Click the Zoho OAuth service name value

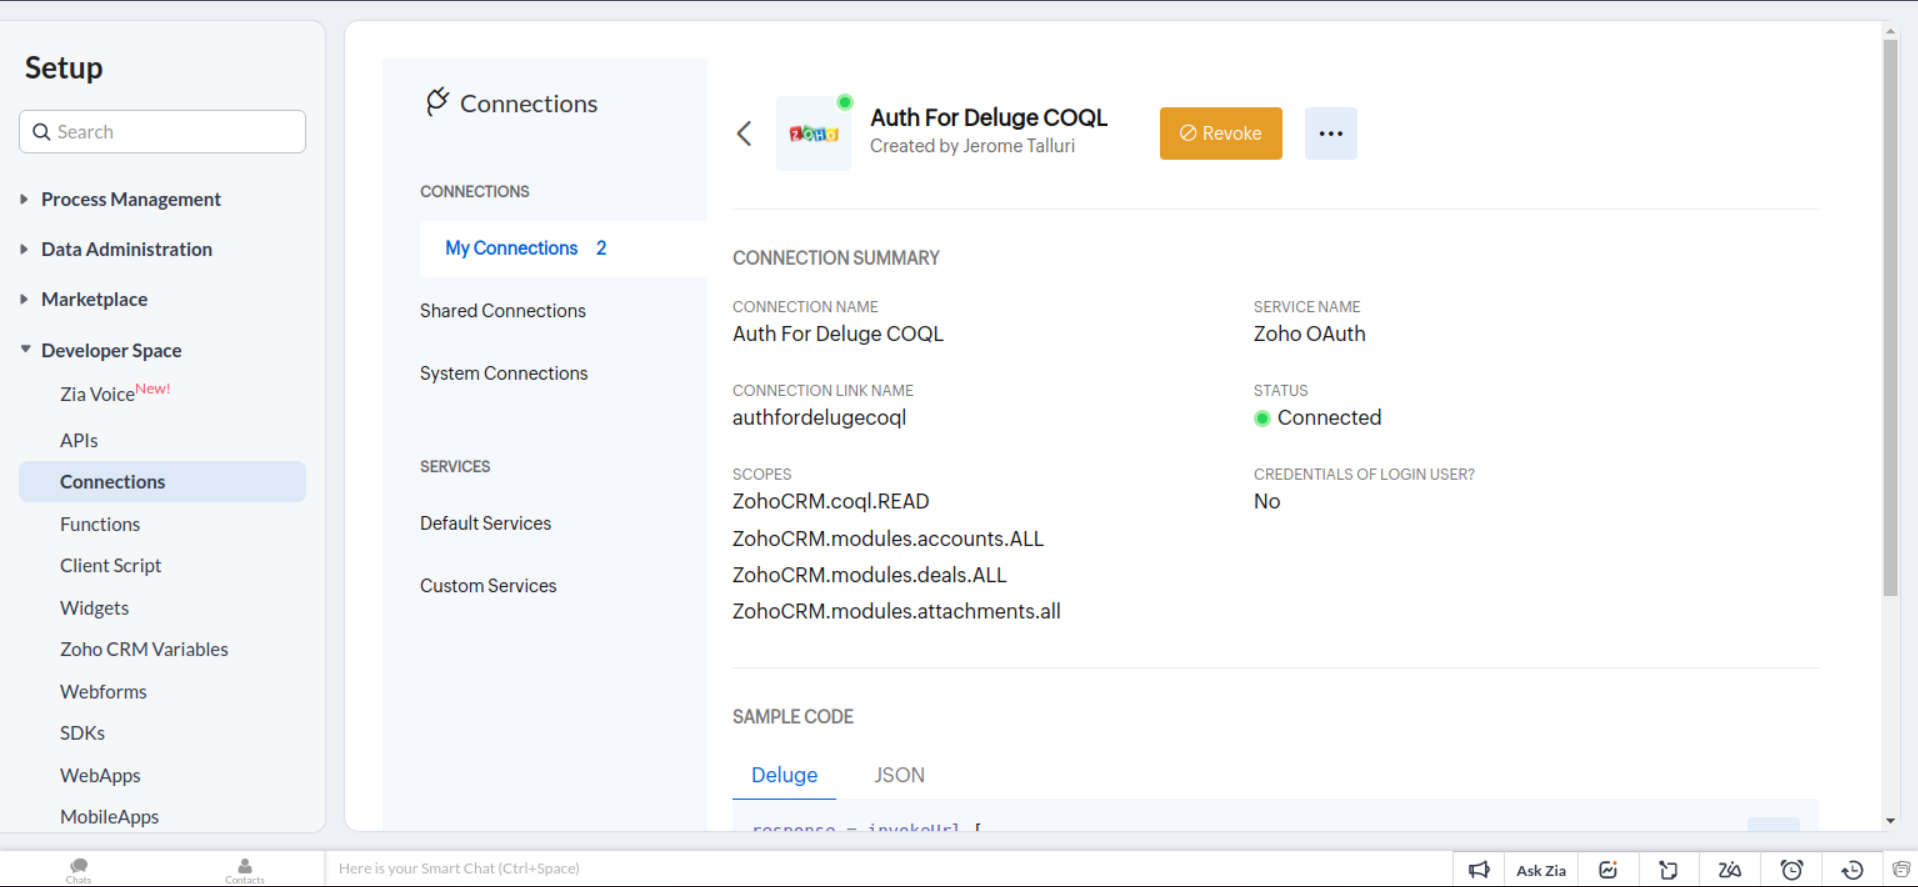pos(1309,334)
